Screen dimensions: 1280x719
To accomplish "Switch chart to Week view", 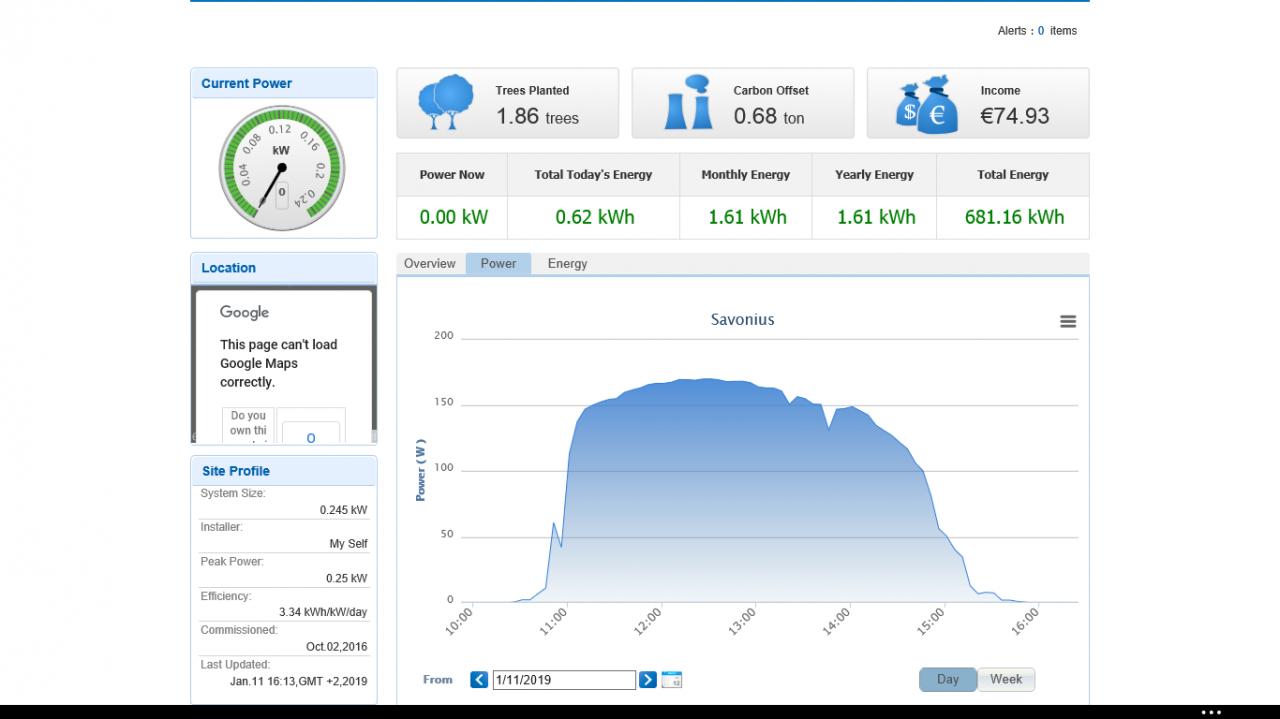I will tap(1006, 680).
